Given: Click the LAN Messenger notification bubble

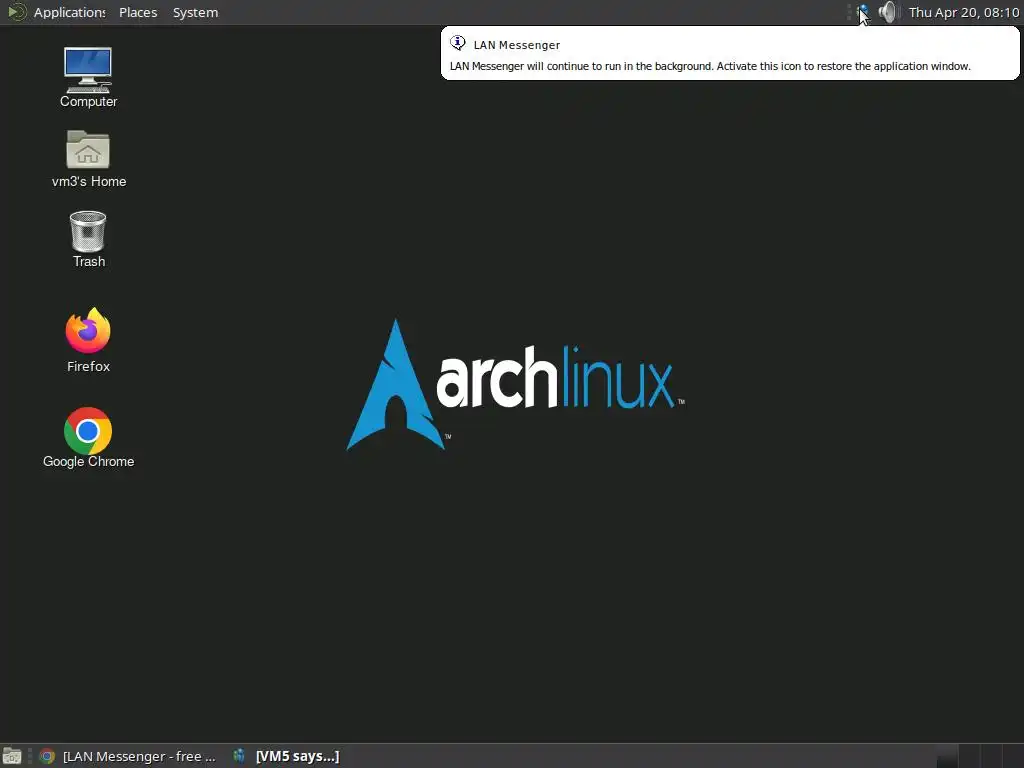Looking at the screenshot, I should (x=730, y=54).
